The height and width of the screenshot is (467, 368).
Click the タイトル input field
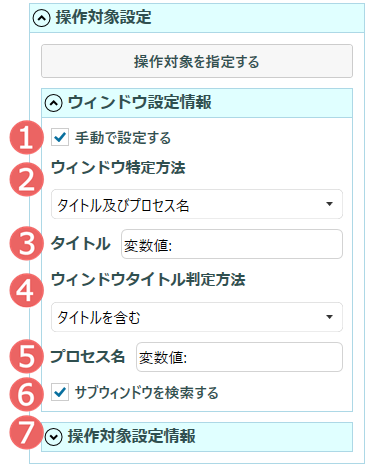point(232,244)
